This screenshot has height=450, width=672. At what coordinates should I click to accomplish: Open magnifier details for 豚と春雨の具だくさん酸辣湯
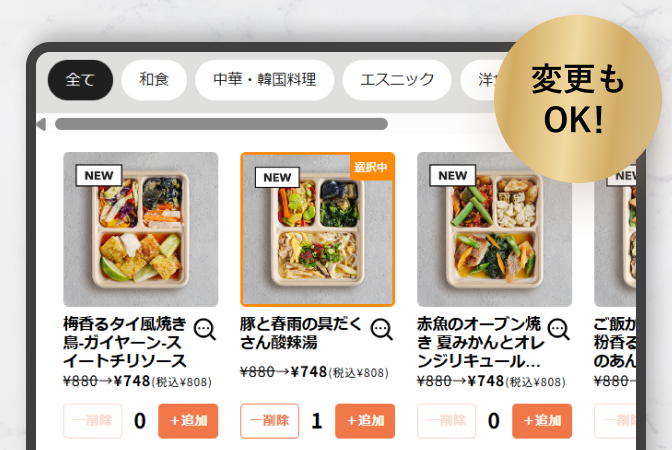(x=381, y=330)
